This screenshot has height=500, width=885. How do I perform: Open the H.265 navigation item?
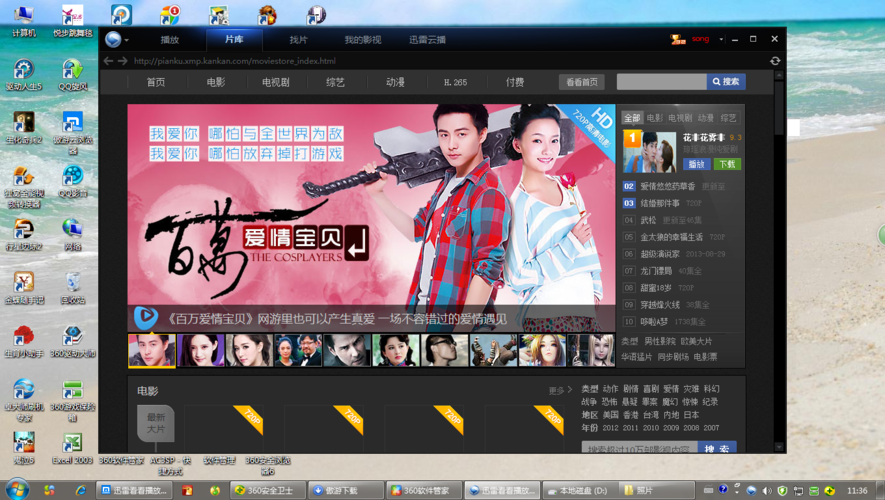[455, 82]
